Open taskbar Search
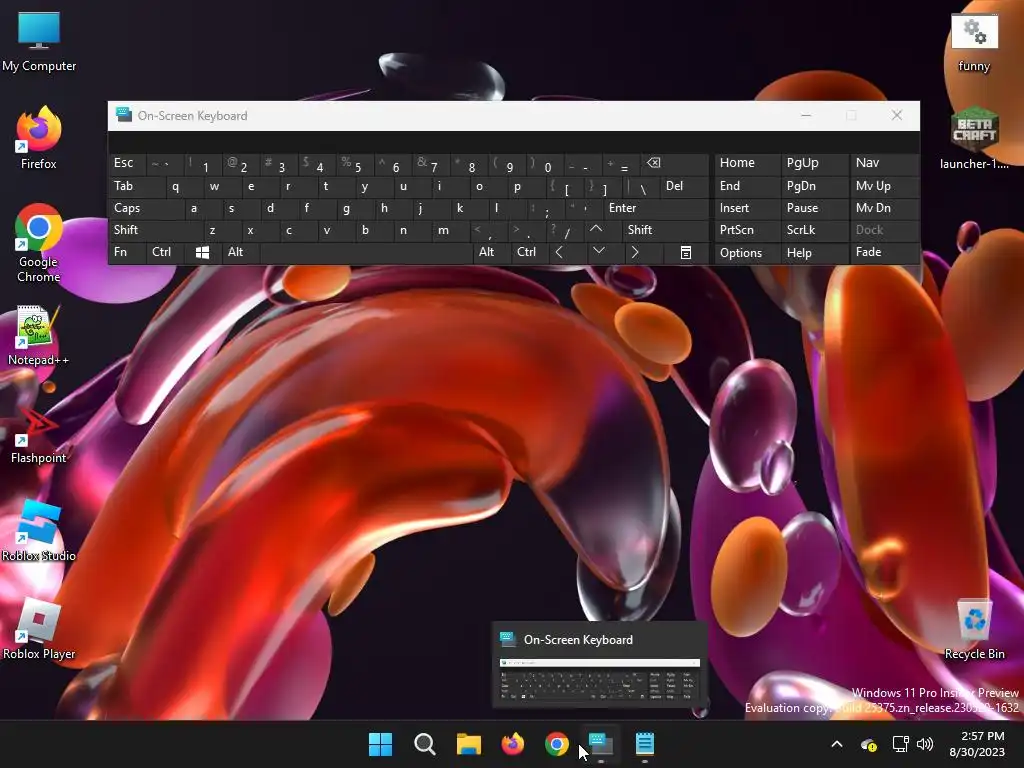This screenshot has height=768, width=1024. (424, 744)
